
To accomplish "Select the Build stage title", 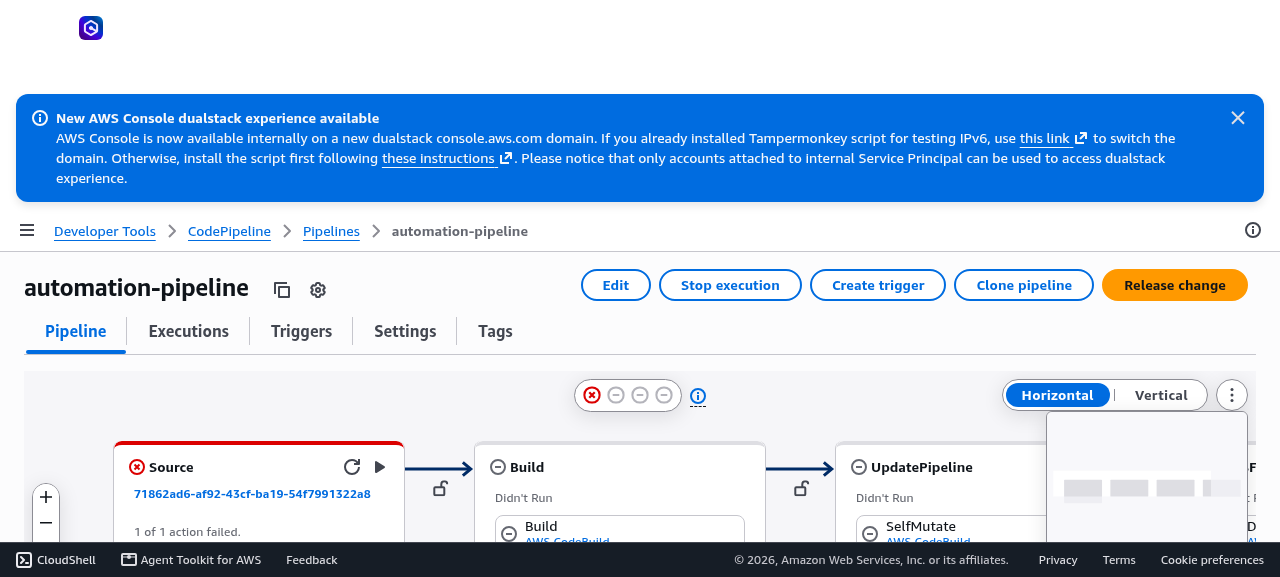I will (x=527, y=467).
